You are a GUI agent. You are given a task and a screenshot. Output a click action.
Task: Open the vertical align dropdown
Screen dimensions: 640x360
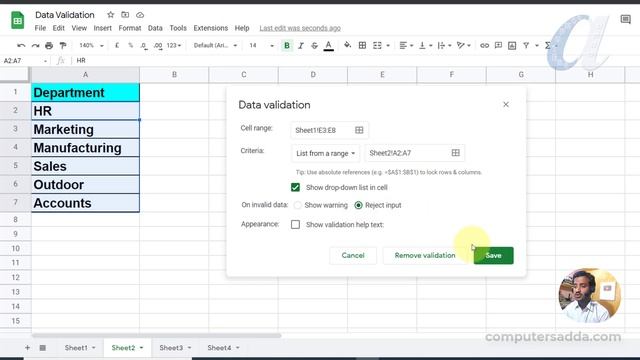pyautogui.click(x=426, y=45)
